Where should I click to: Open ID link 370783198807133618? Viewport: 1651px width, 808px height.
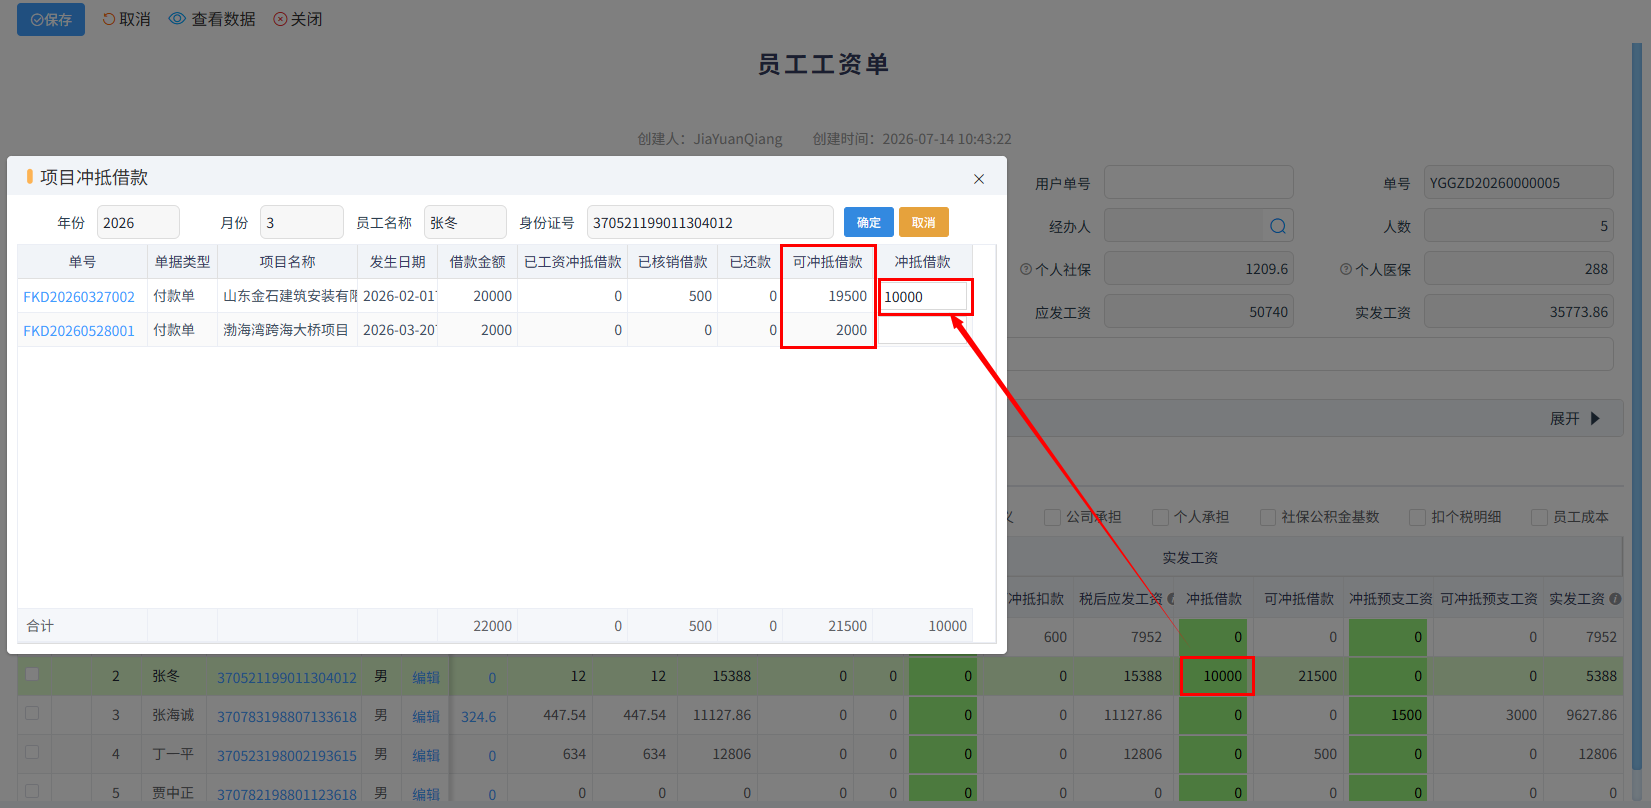tap(287, 716)
